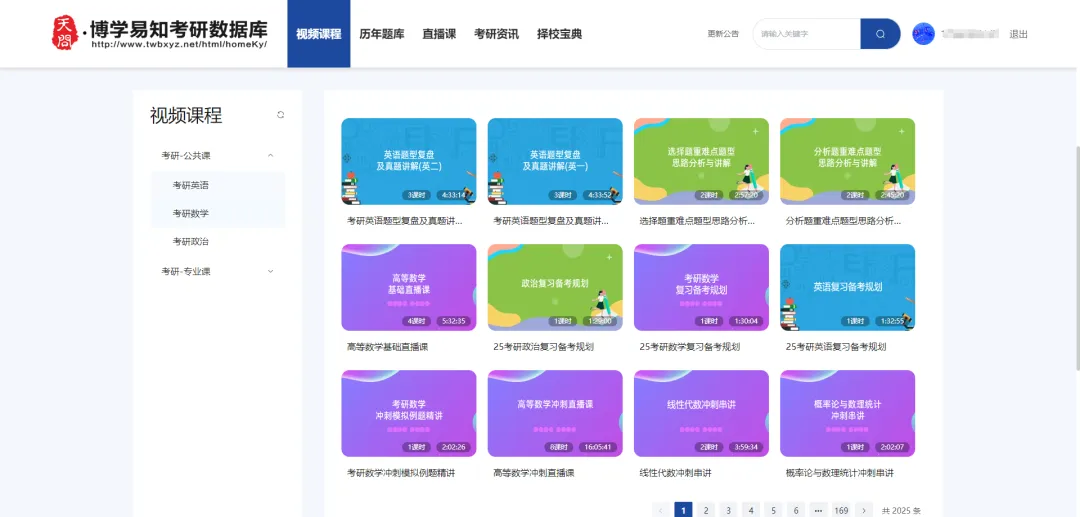Click the keyword search input field
The height and width of the screenshot is (517, 1080).
[x=805, y=34]
